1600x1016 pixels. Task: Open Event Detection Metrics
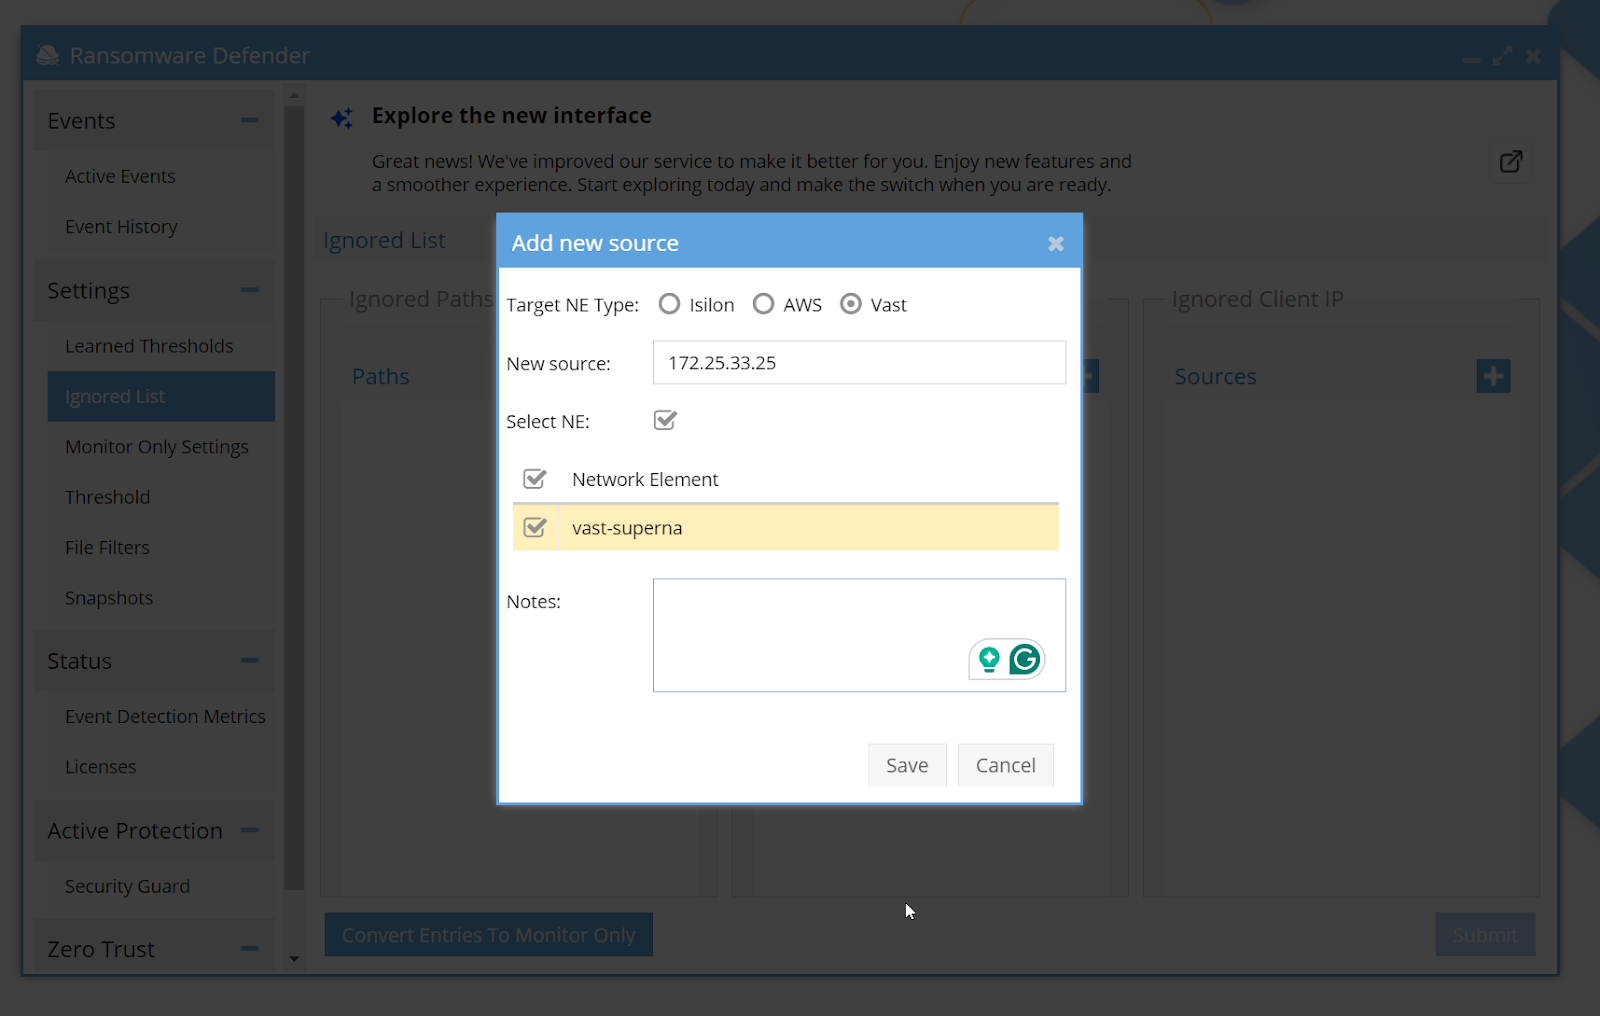click(x=161, y=716)
